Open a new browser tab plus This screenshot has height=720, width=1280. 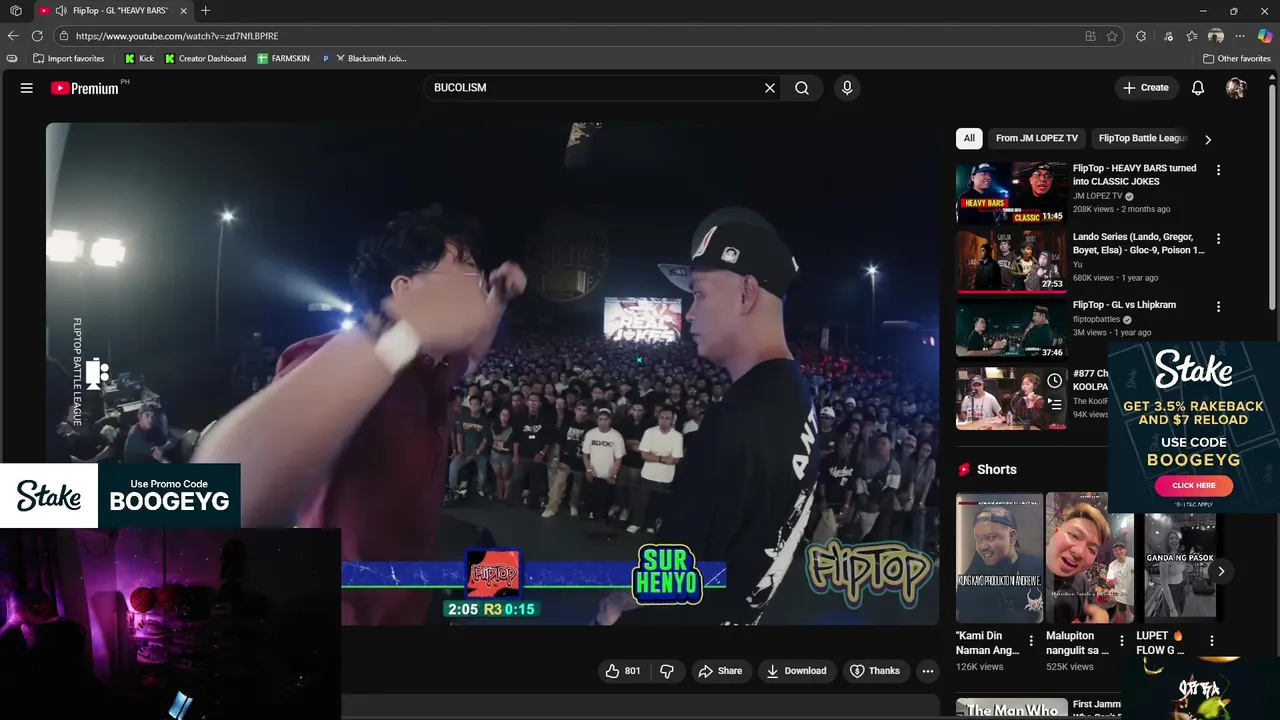point(206,11)
